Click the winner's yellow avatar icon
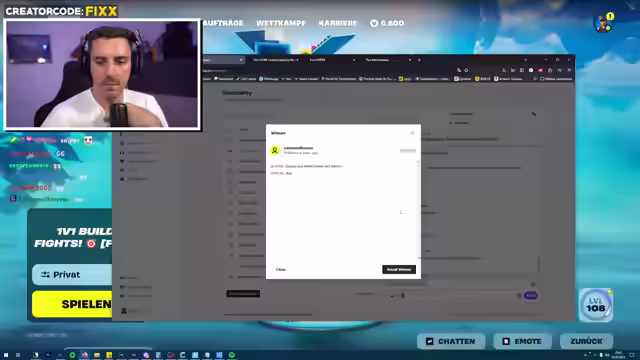640x360 pixels. click(275, 150)
